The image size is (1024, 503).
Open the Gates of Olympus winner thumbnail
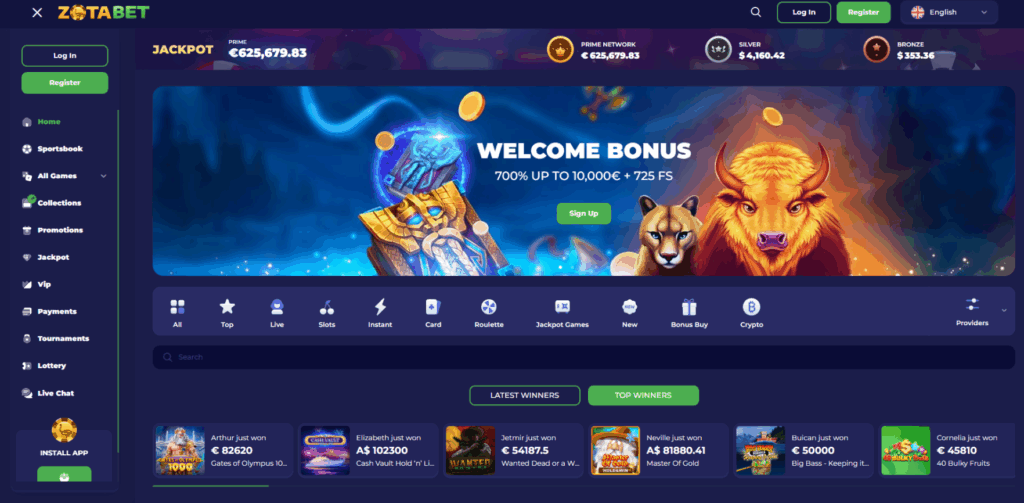pyautogui.click(x=180, y=450)
